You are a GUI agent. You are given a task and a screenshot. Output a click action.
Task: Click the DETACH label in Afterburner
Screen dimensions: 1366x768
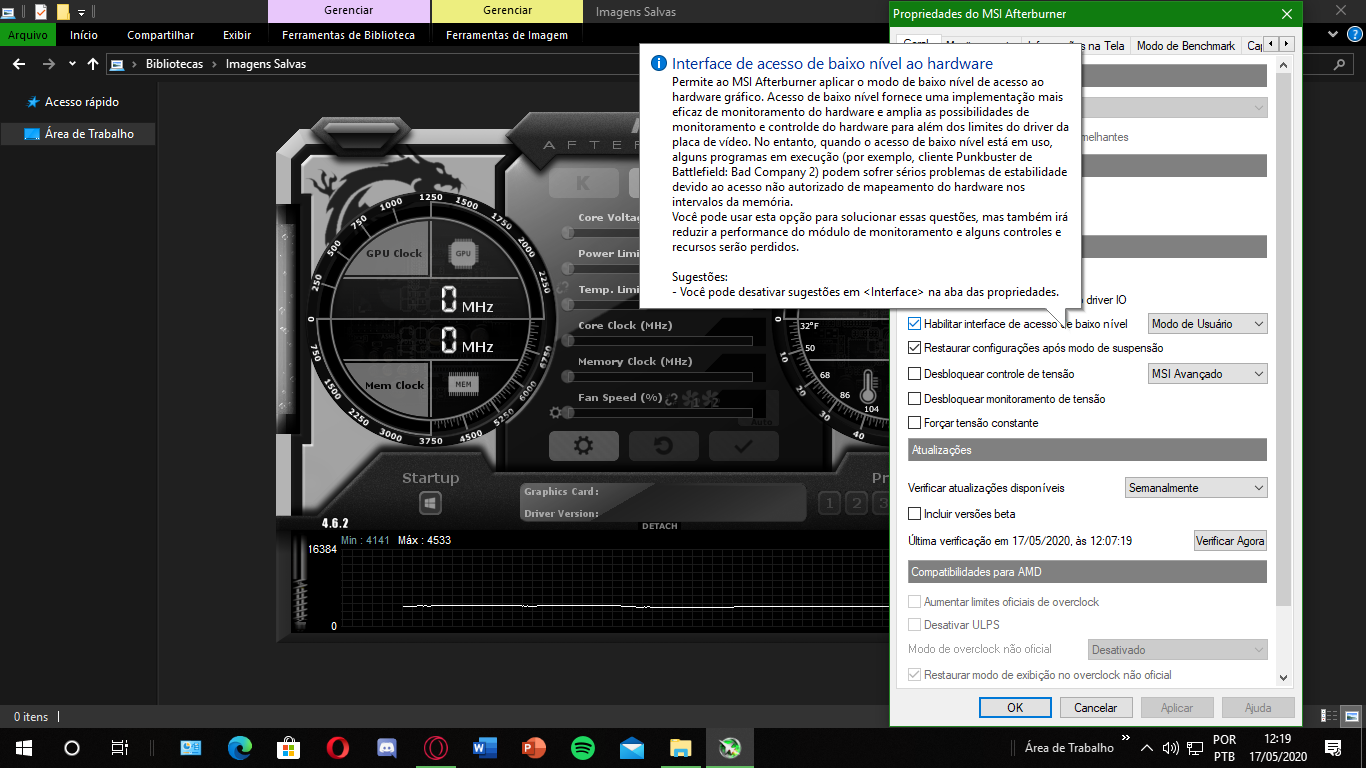click(x=660, y=526)
